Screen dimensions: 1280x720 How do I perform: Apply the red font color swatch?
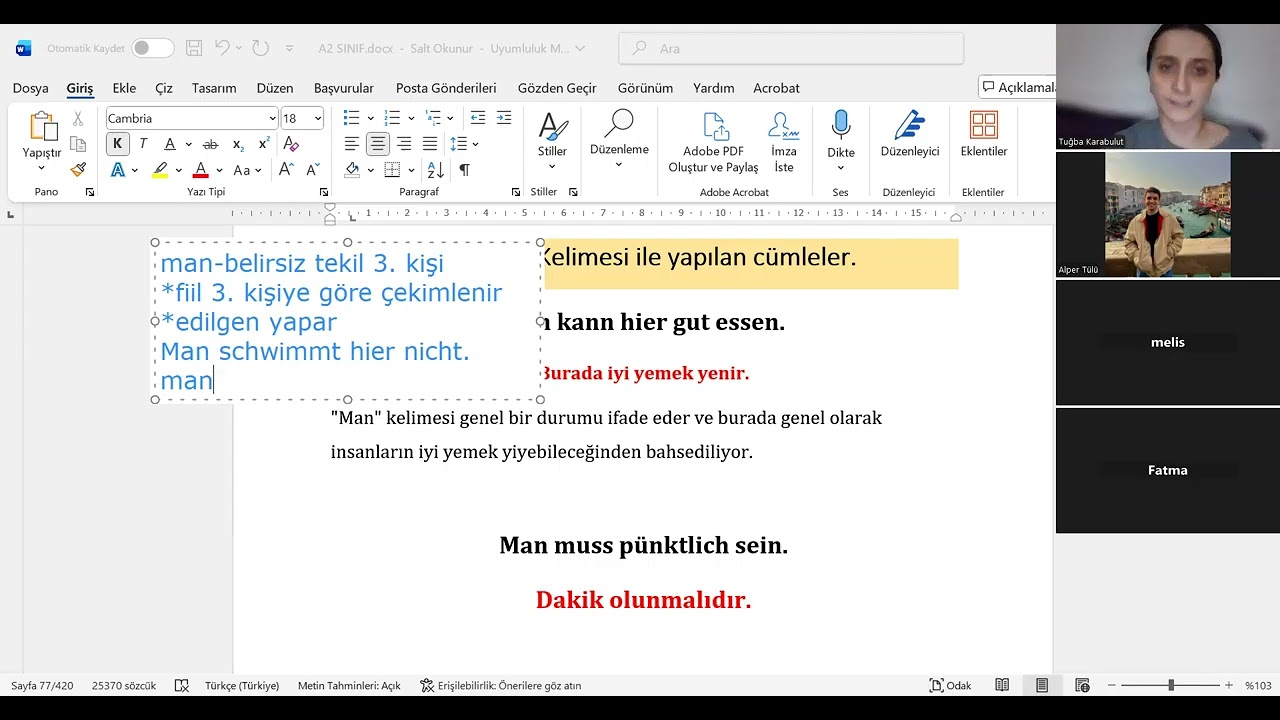(x=200, y=170)
